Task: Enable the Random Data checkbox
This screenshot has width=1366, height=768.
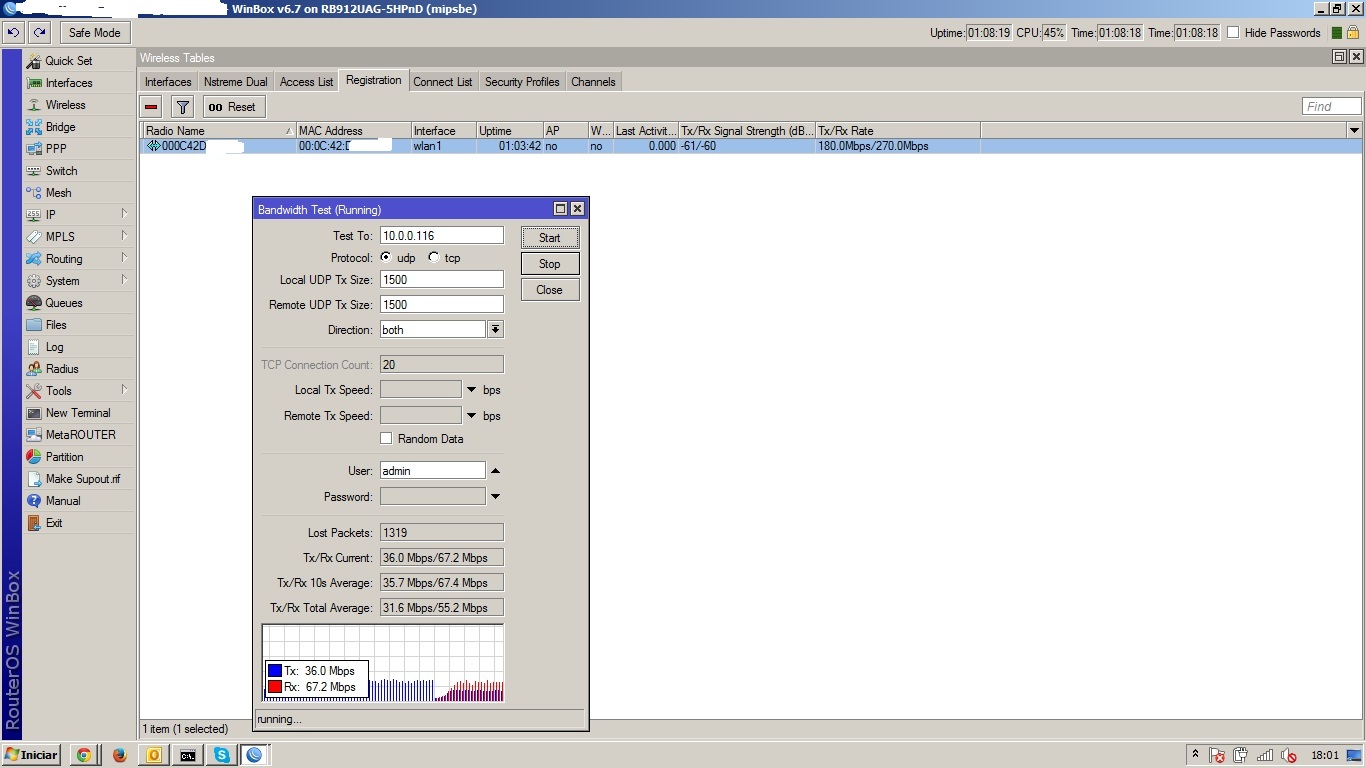Action: click(x=386, y=439)
